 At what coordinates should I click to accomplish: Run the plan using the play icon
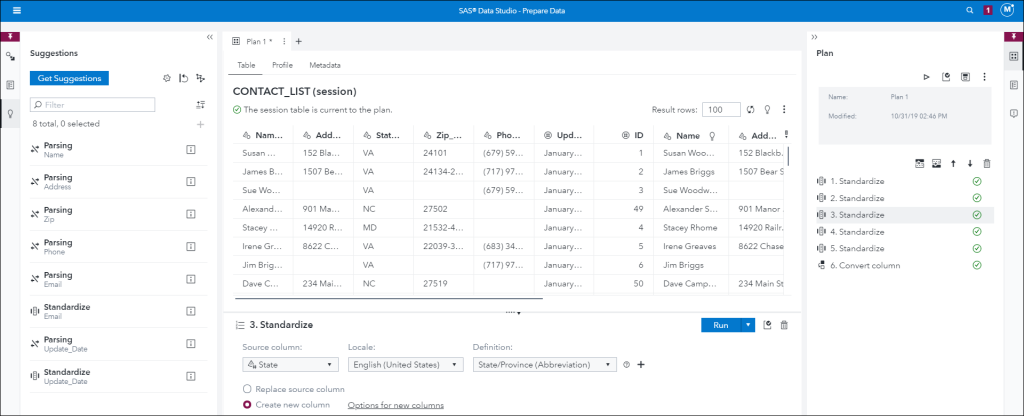[927, 76]
